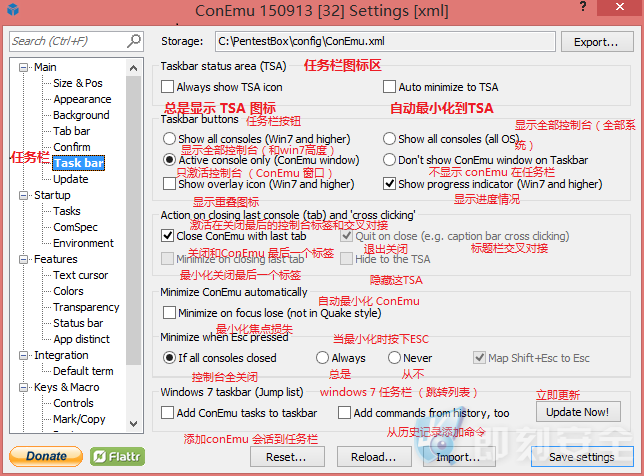The width and height of the screenshot is (644, 476).
Task: Open Tasks settings page
Action: tap(67, 211)
